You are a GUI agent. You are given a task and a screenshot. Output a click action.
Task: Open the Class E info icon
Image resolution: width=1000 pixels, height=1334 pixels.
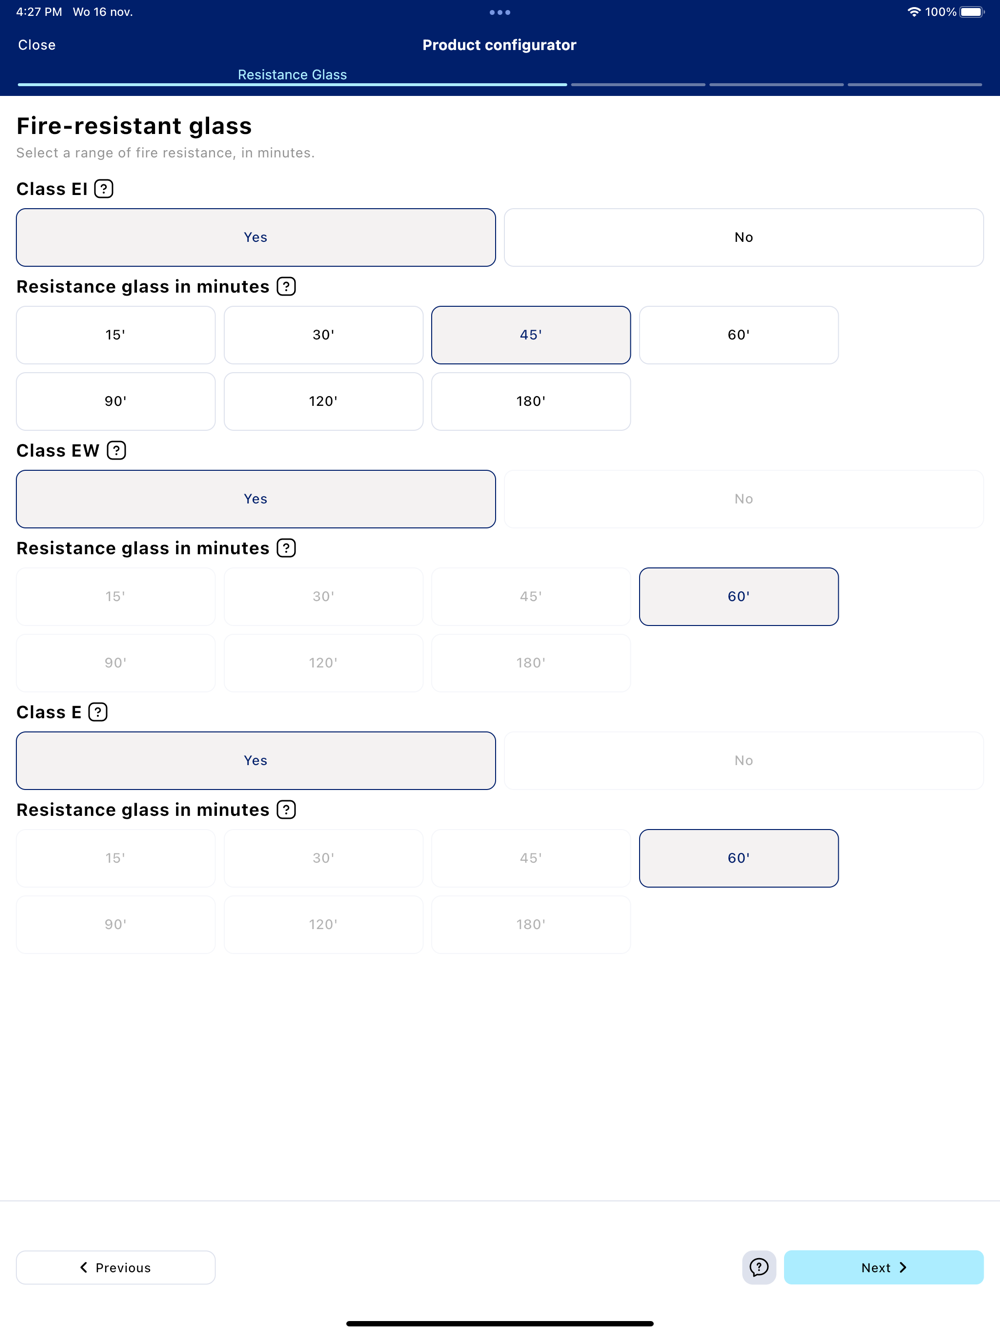[98, 712]
